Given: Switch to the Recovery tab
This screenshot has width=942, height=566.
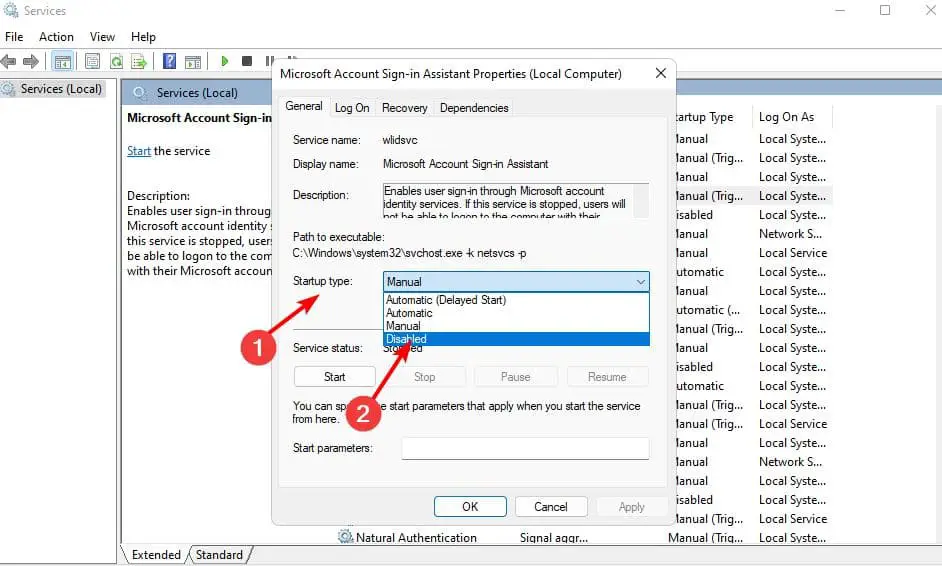Looking at the screenshot, I should [404, 108].
